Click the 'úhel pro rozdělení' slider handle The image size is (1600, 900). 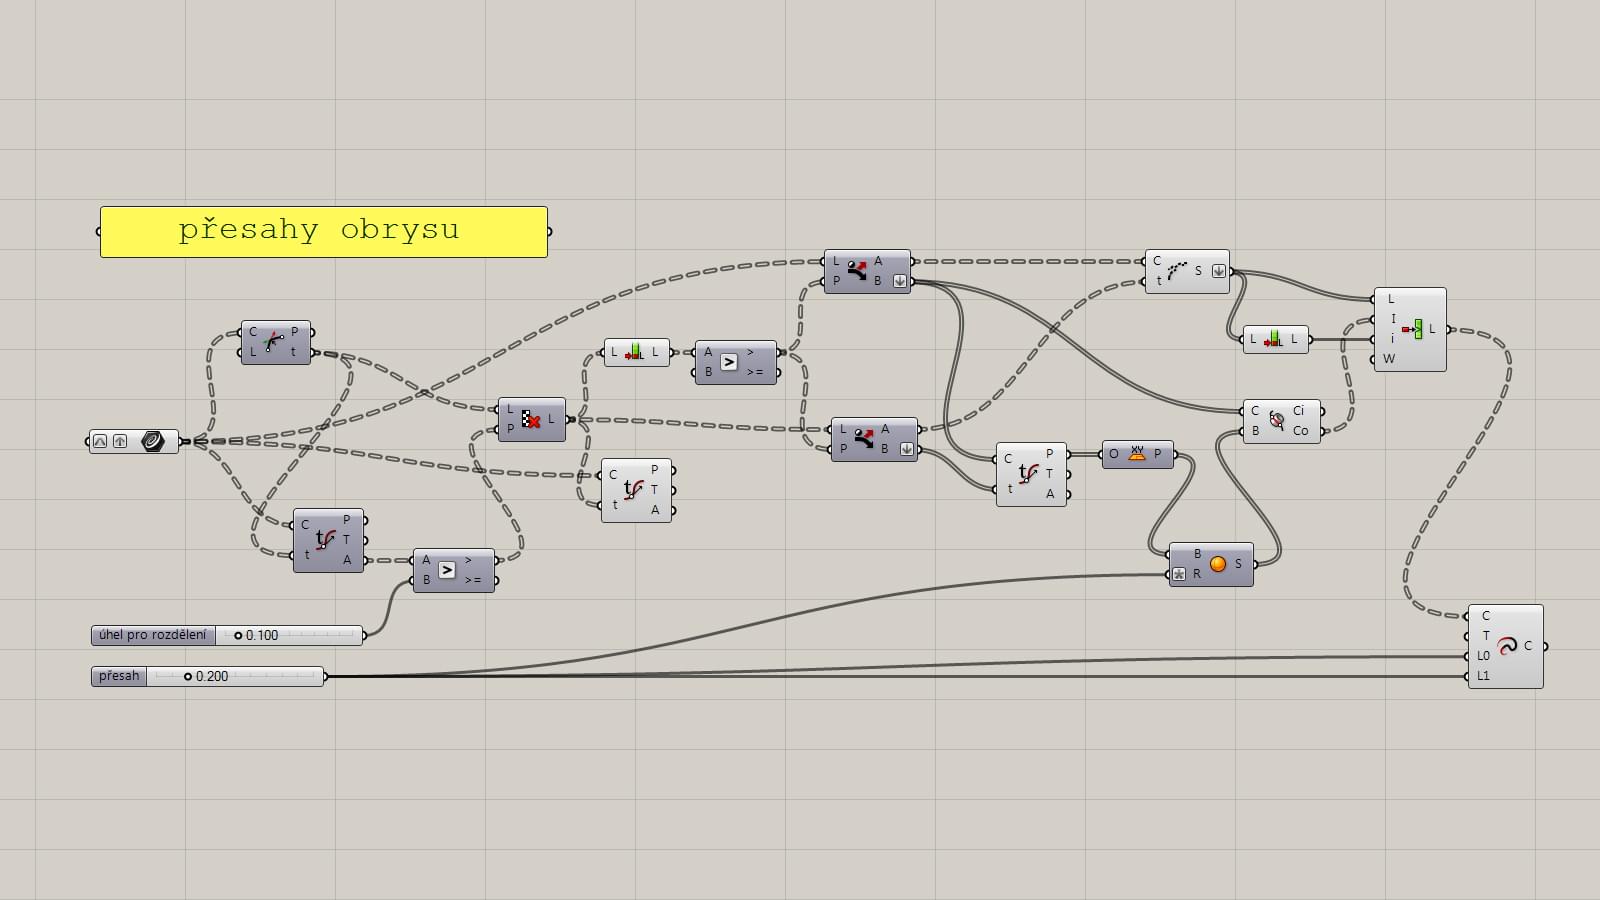[x=238, y=635]
